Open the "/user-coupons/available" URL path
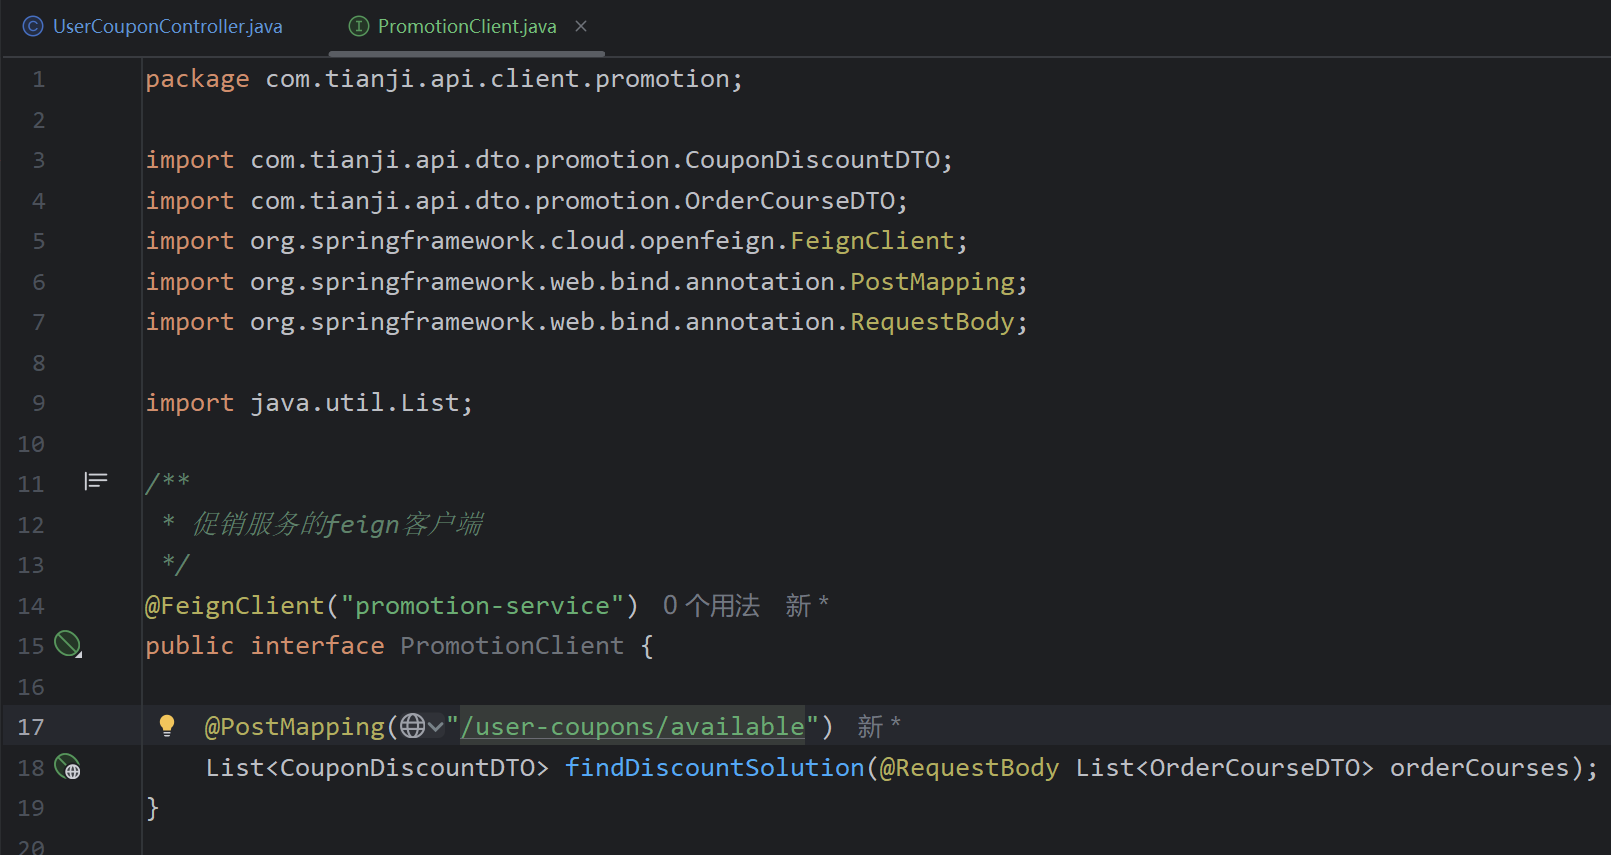Image resolution: width=1611 pixels, height=855 pixels. click(x=632, y=727)
